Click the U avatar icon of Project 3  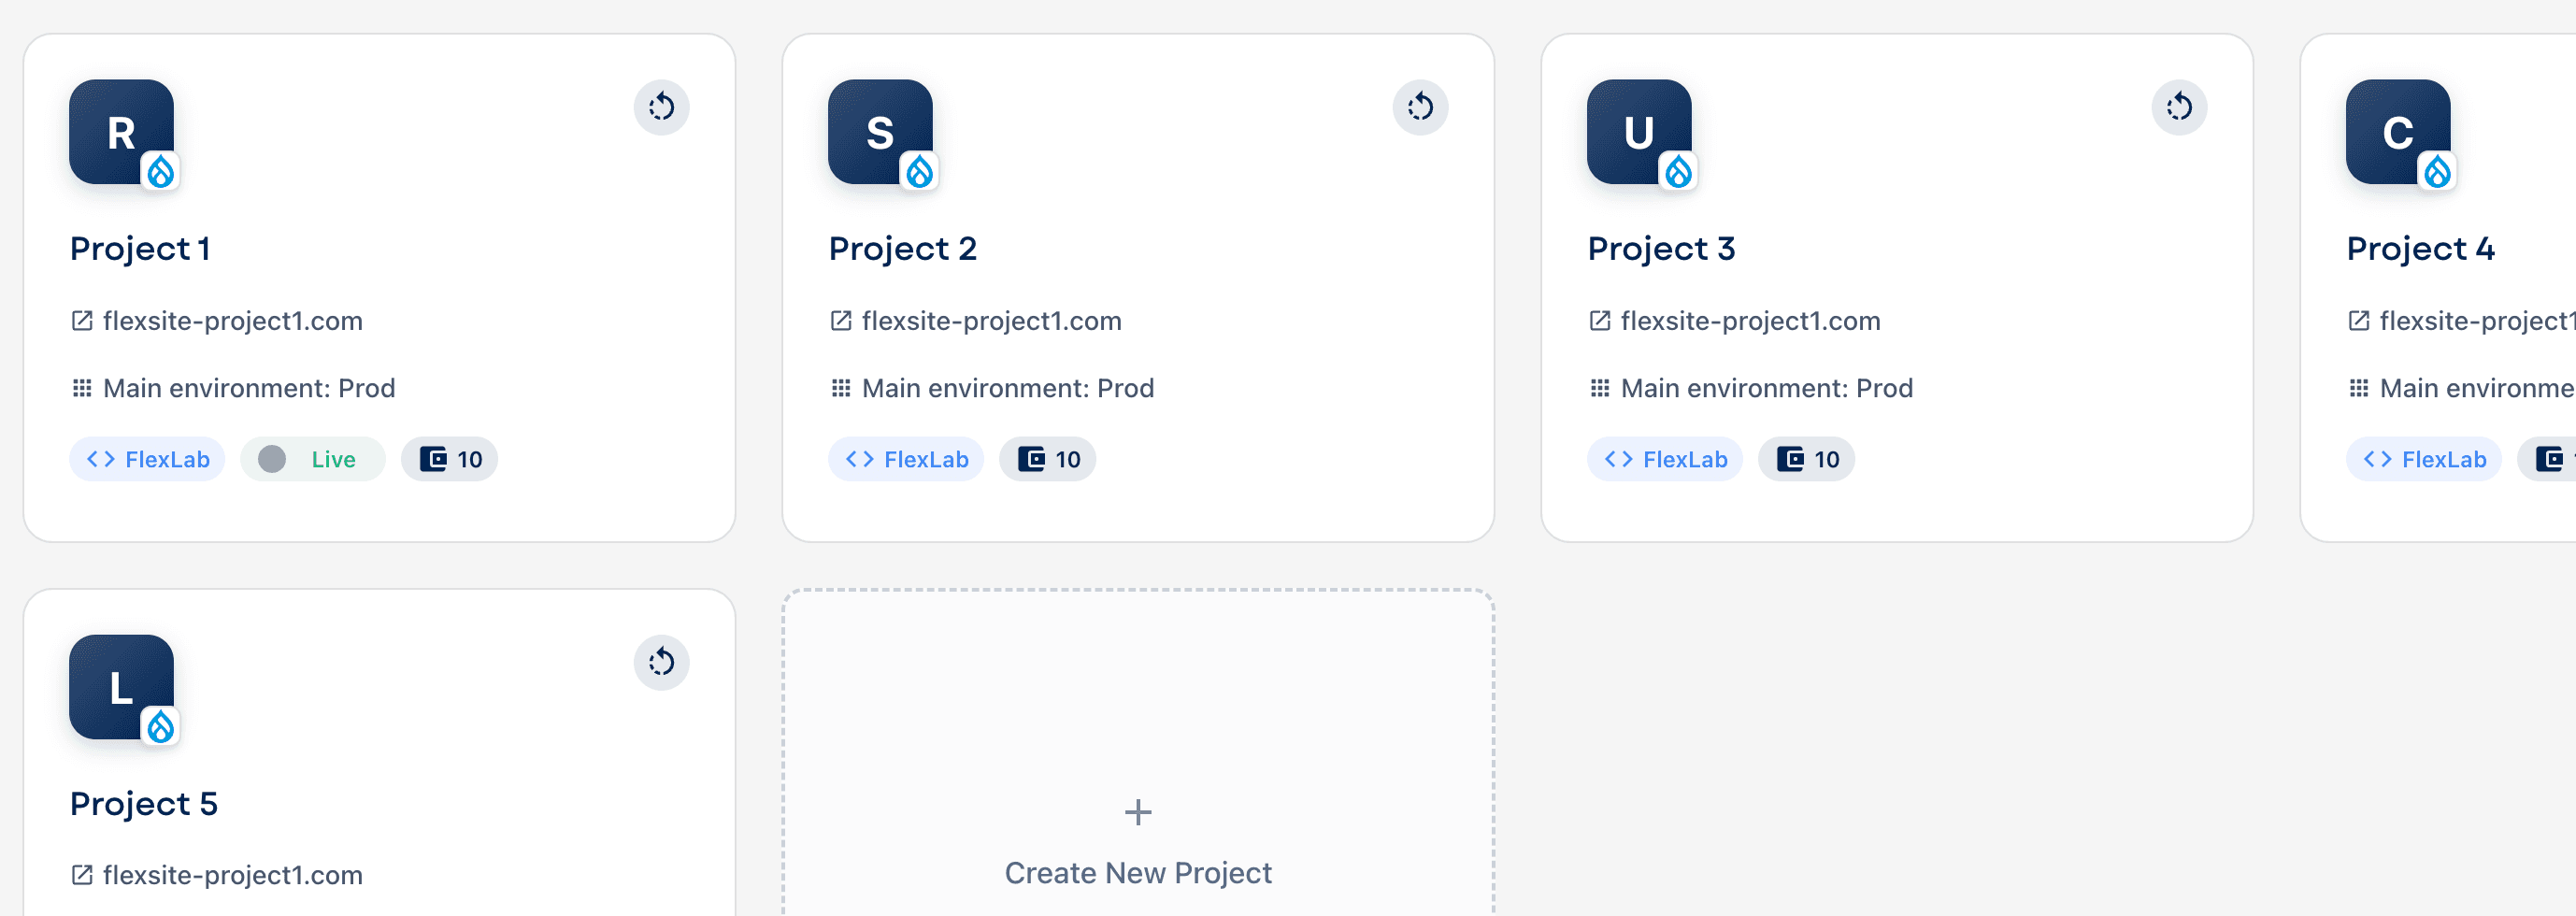(1639, 132)
